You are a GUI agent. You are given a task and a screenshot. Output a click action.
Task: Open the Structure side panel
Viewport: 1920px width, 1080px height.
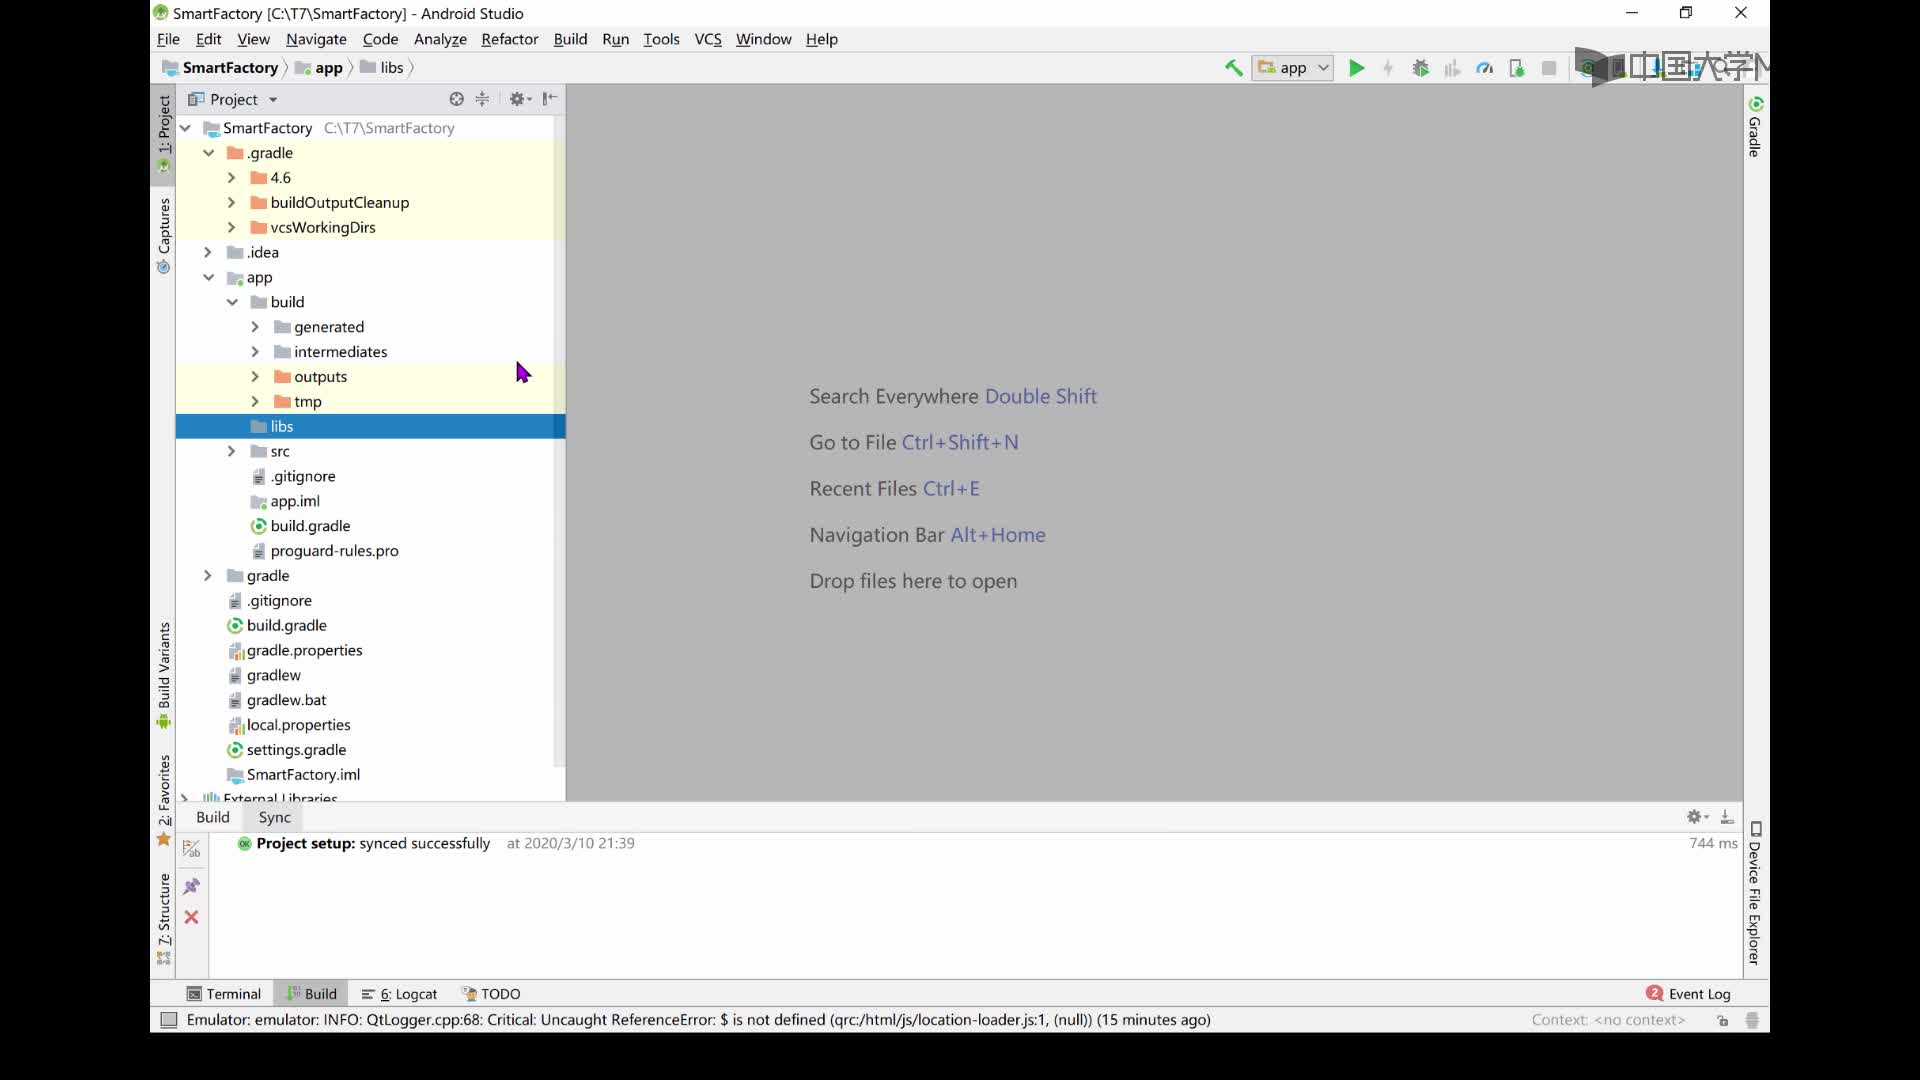point(164,918)
